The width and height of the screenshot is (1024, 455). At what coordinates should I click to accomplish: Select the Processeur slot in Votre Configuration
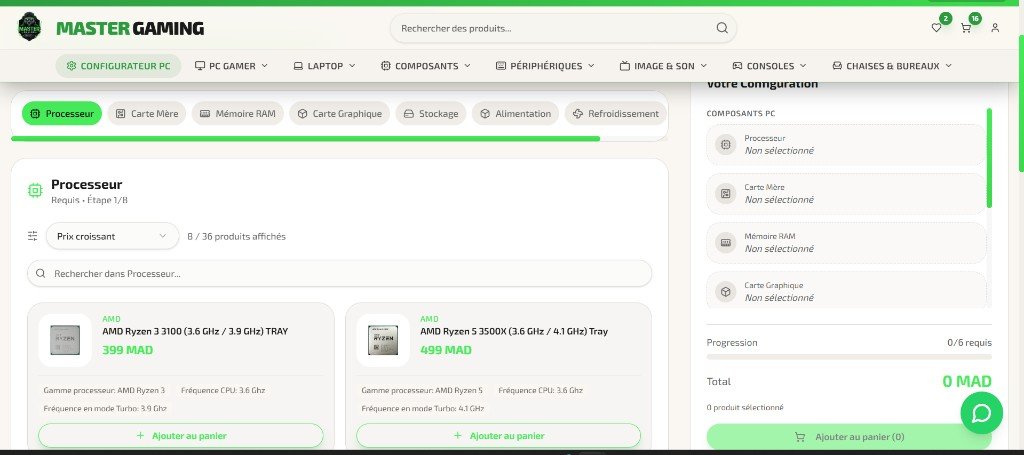click(x=846, y=144)
